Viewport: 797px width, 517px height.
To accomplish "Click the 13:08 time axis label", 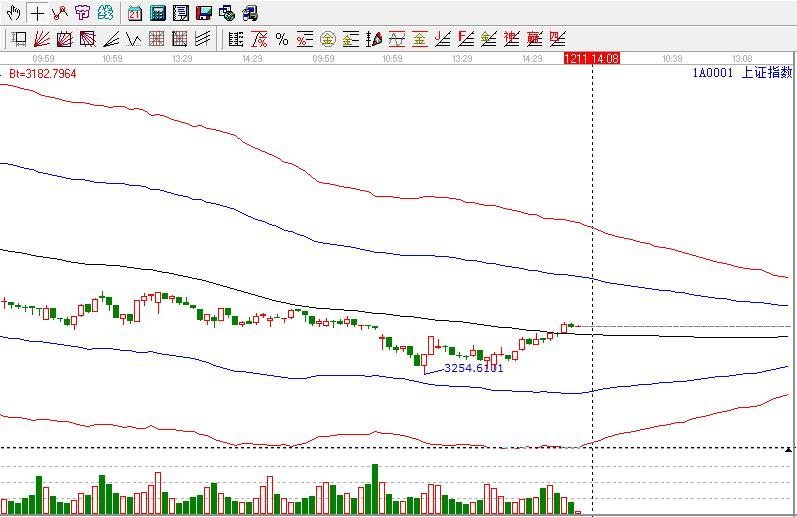I will 742,59.
